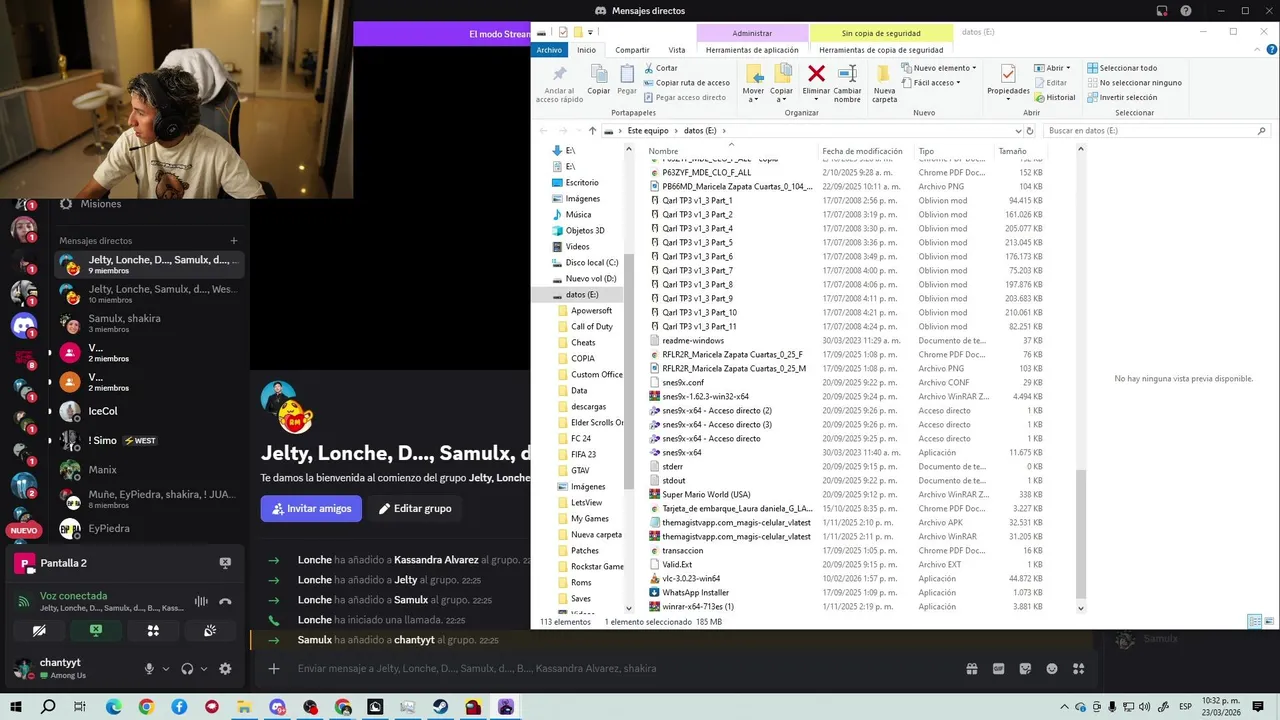Refresh the Explorer address bar

(x=1032, y=131)
